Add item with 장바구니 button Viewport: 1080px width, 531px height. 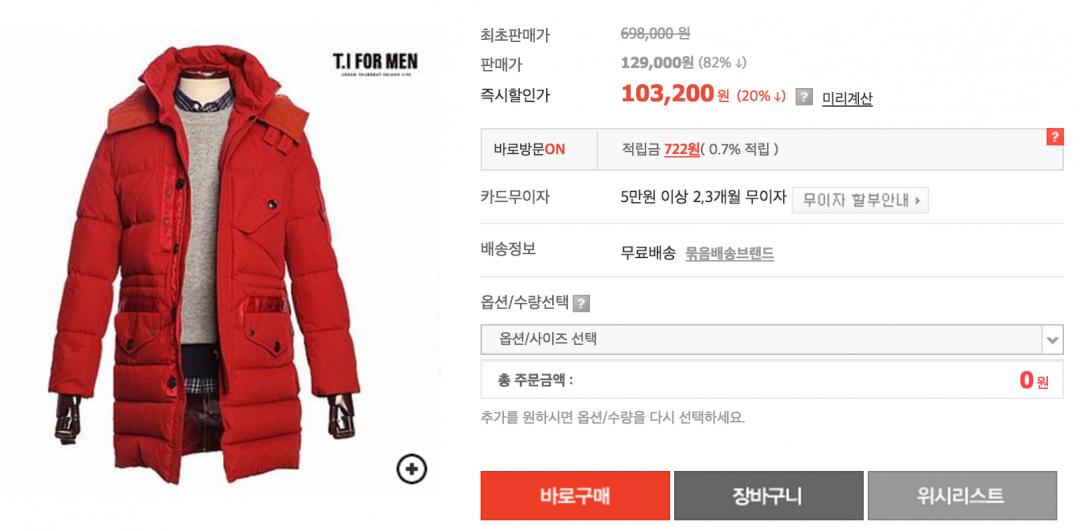[x=768, y=496]
